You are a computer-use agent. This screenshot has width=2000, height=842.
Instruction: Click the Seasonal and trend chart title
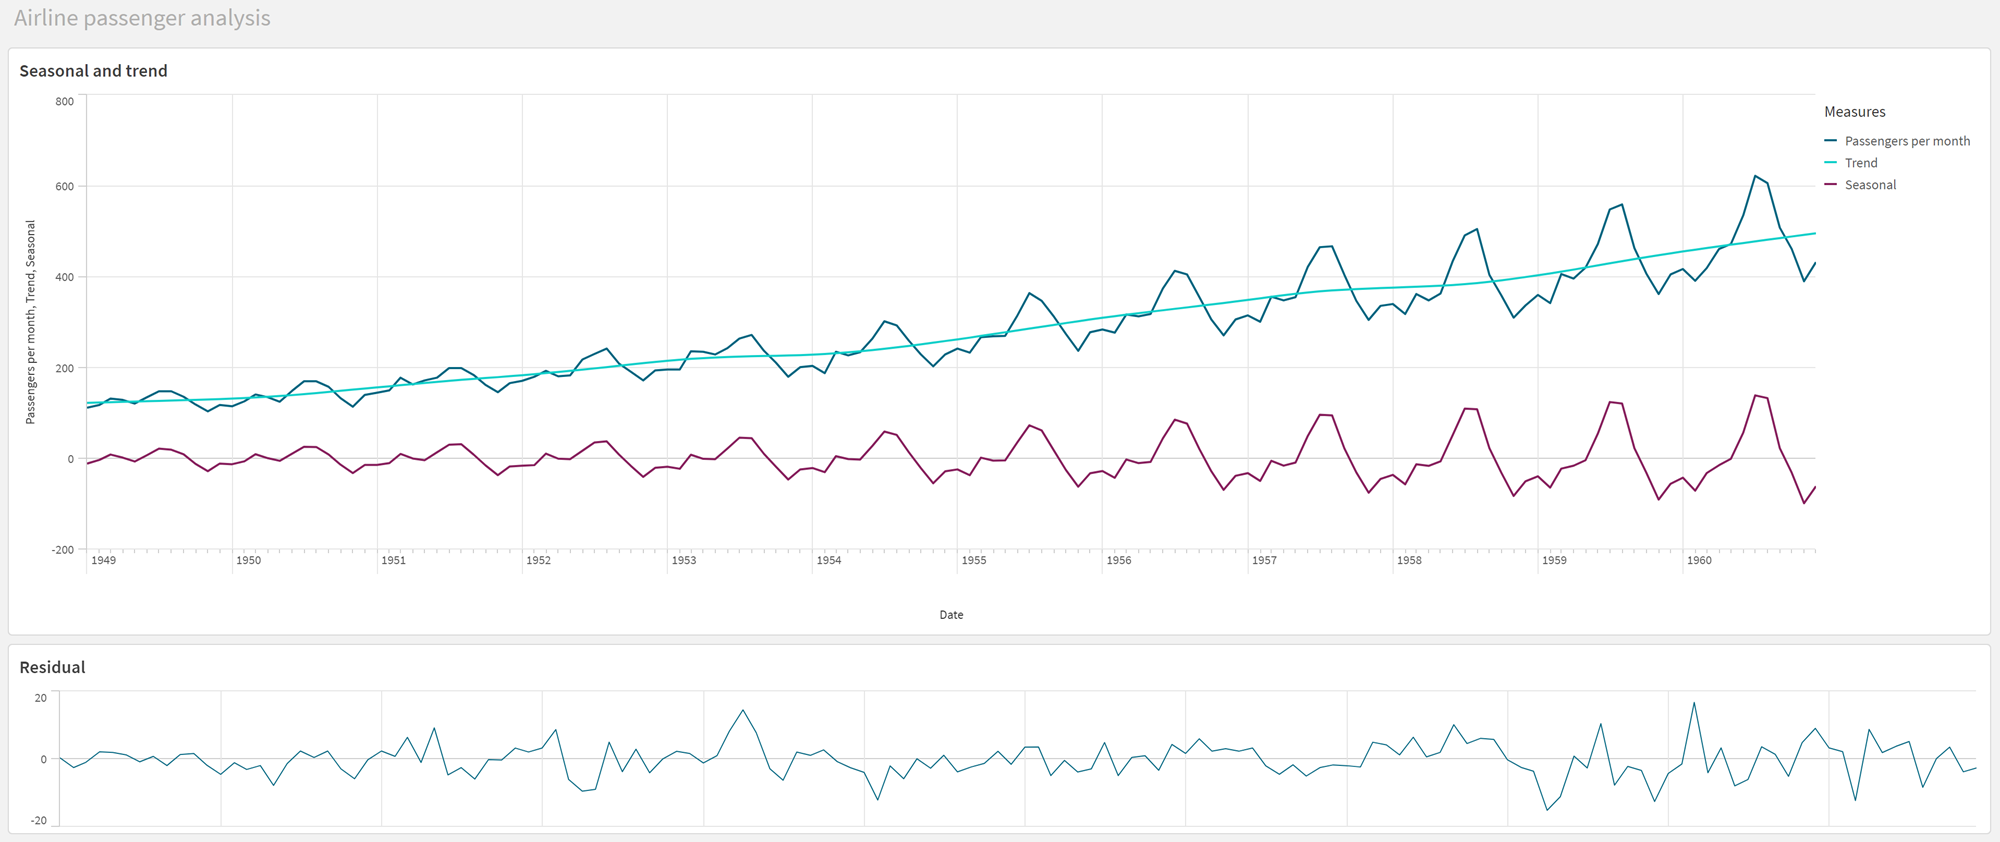93,71
